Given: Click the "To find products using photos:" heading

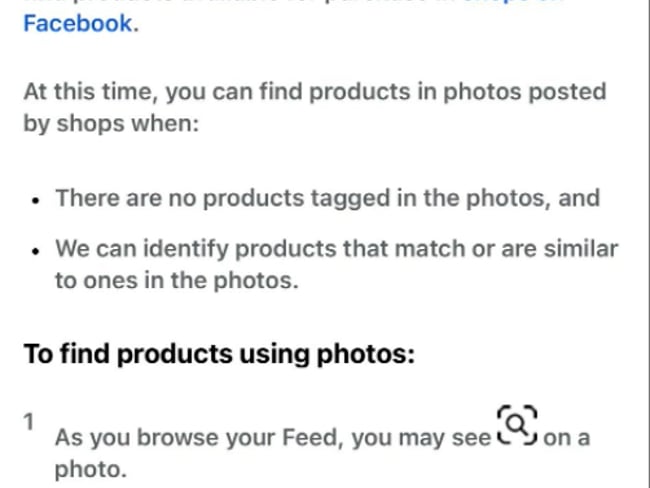Looking at the screenshot, I should point(218,355).
